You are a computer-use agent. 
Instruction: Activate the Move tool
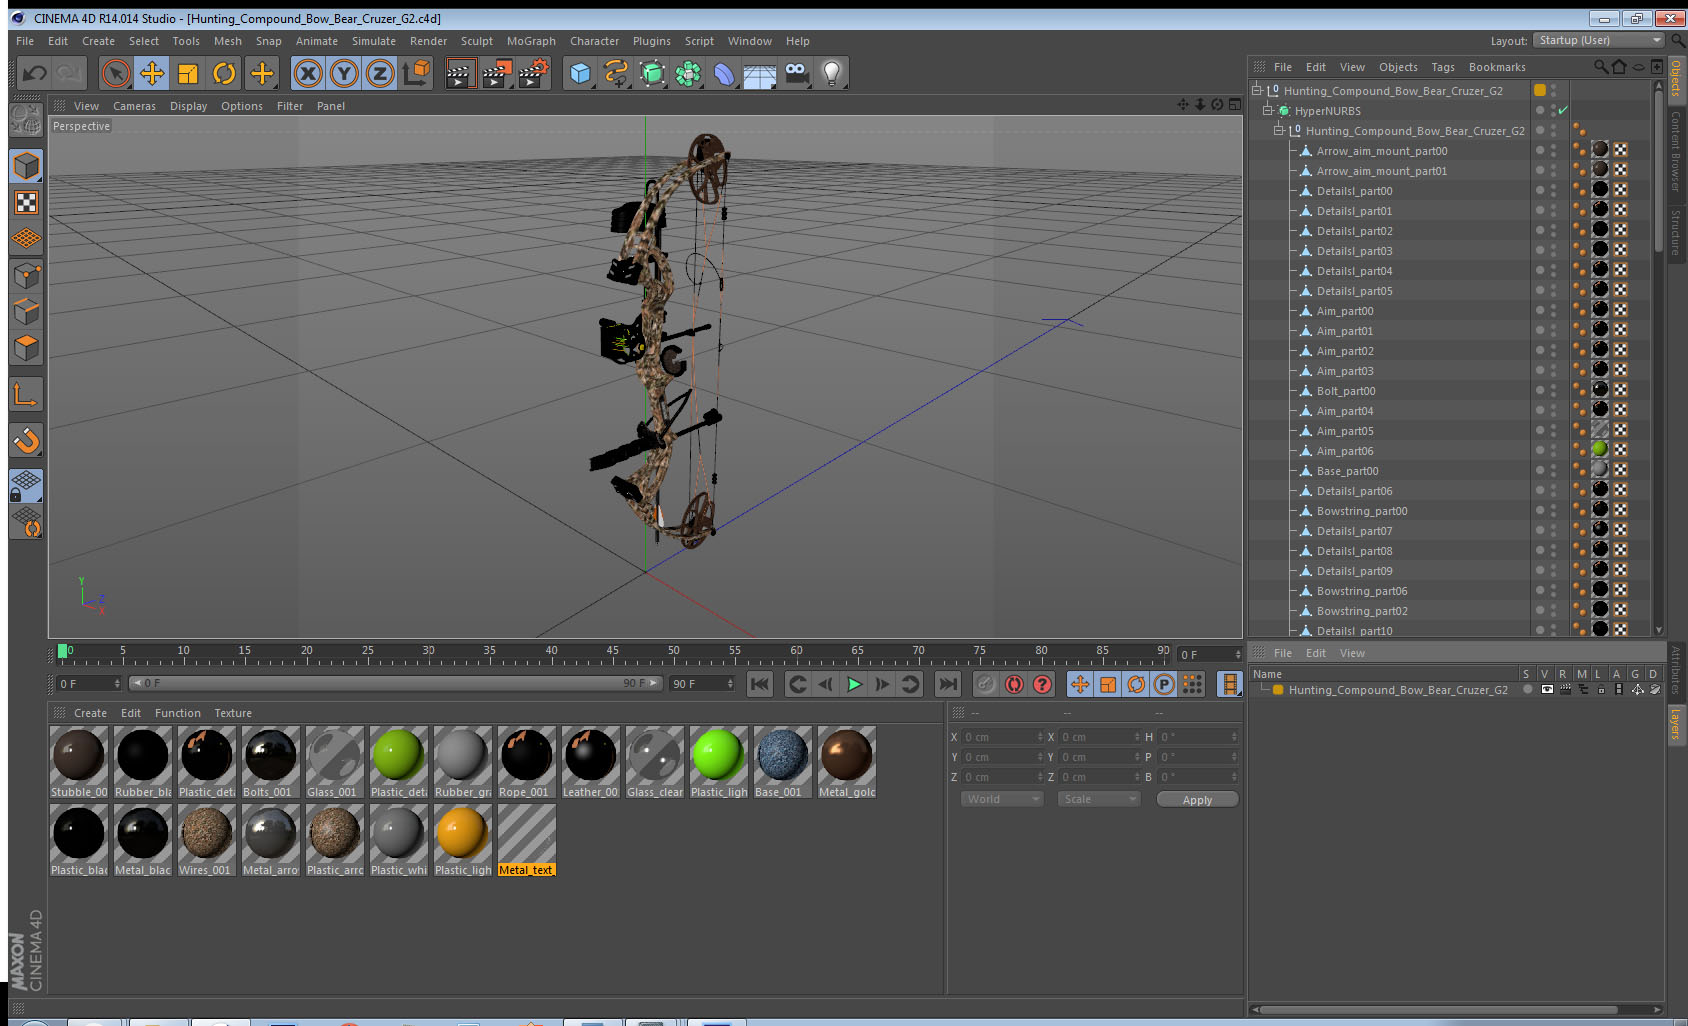click(152, 73)
